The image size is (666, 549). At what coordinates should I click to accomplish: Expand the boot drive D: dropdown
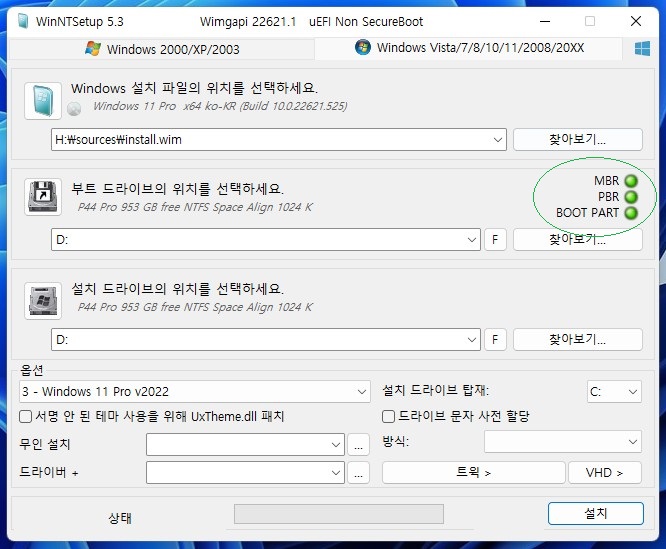[x=471, y=240]
